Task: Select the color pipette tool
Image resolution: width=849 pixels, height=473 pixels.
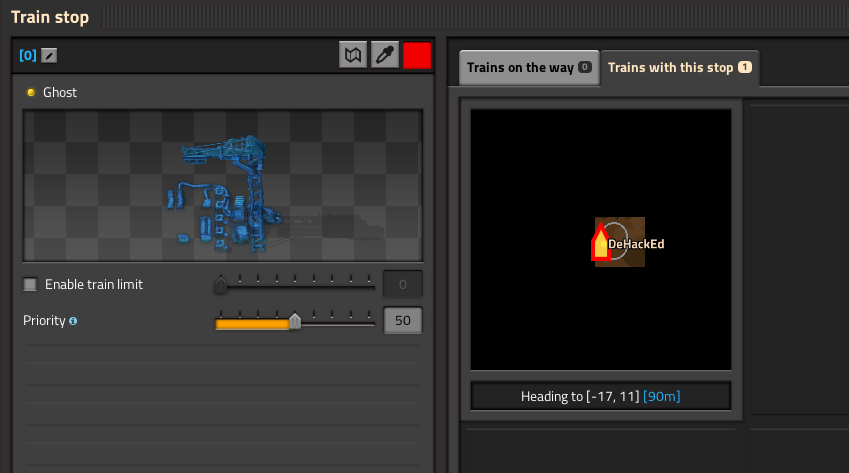Action: [385, 55]
